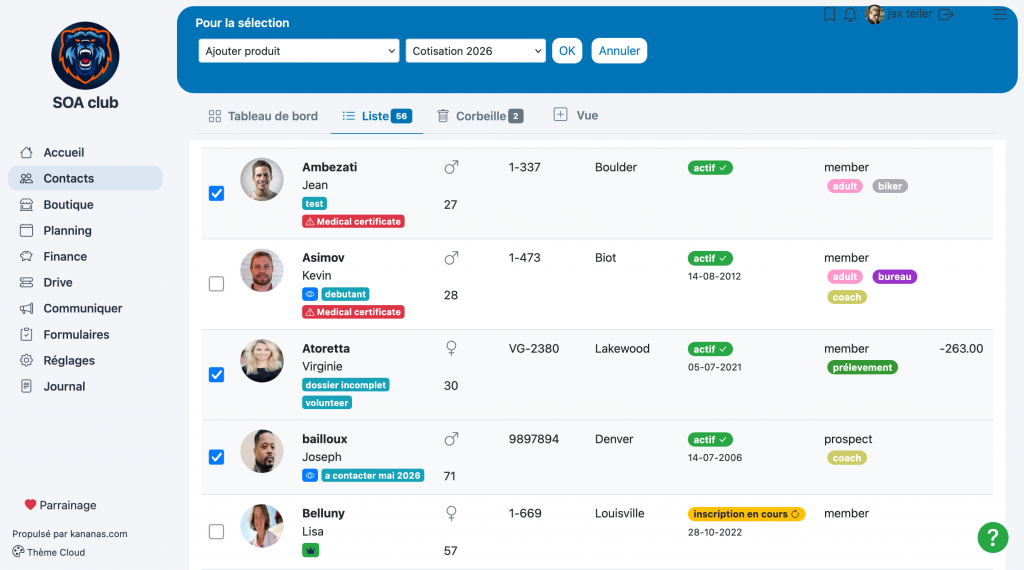Viewport: 1024px width, 570px height.
Task: Check the Asimov Kevin checkbox
Action: point(216,284)
